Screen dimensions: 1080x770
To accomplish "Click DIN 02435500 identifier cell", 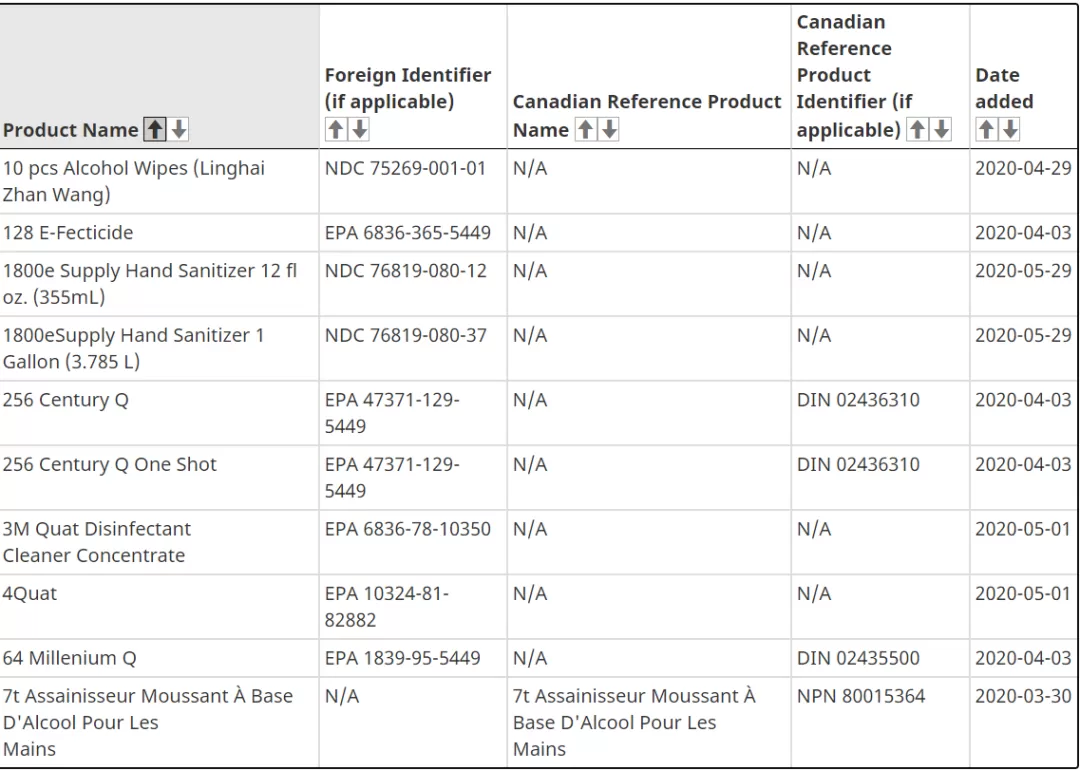I will coord(880,658).
